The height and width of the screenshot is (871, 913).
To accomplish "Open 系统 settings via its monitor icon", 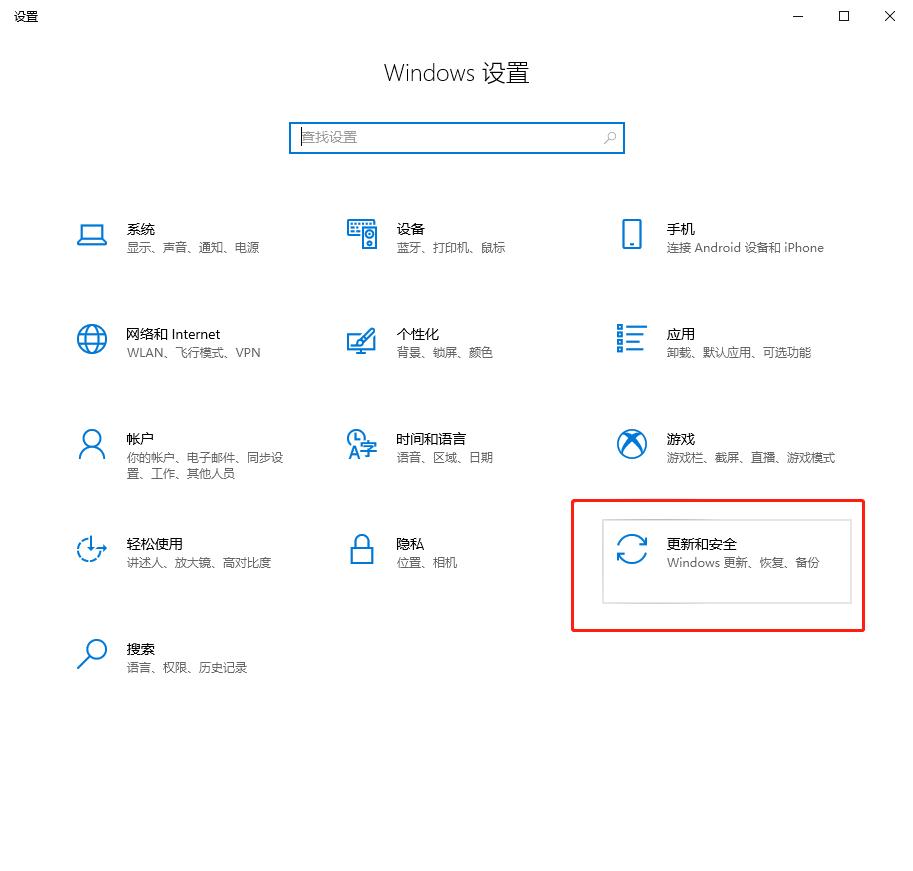I will 92,234.
